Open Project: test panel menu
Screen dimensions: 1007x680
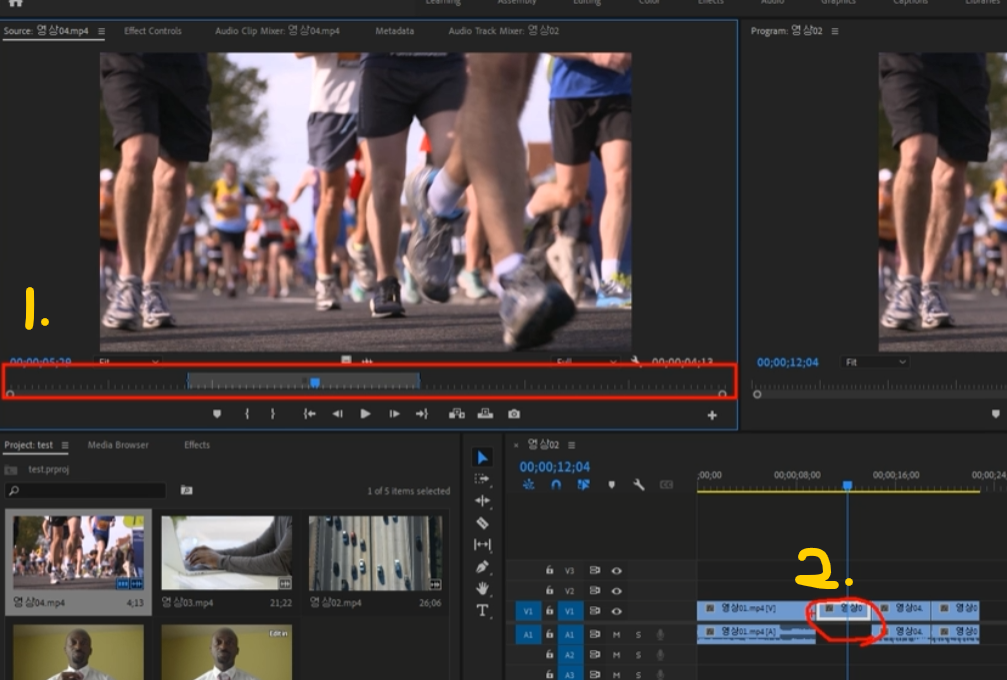pos(65,445)
